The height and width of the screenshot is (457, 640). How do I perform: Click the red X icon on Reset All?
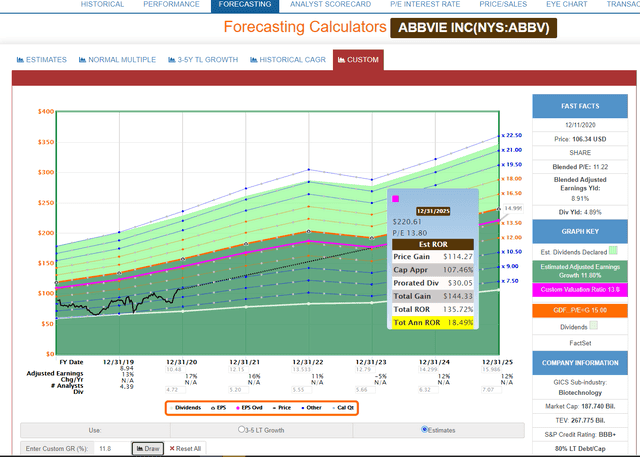click(x=172, y=448)
